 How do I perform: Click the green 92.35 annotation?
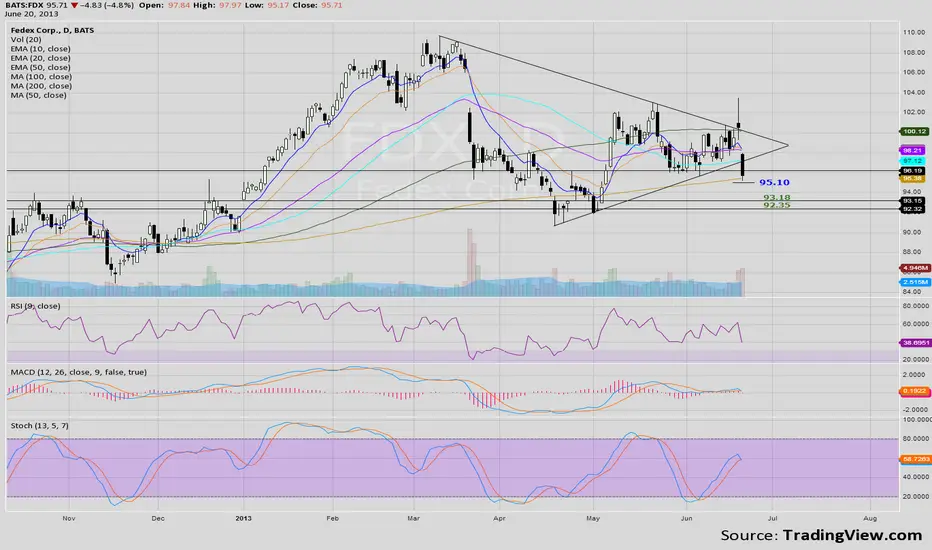pos(777,205)
